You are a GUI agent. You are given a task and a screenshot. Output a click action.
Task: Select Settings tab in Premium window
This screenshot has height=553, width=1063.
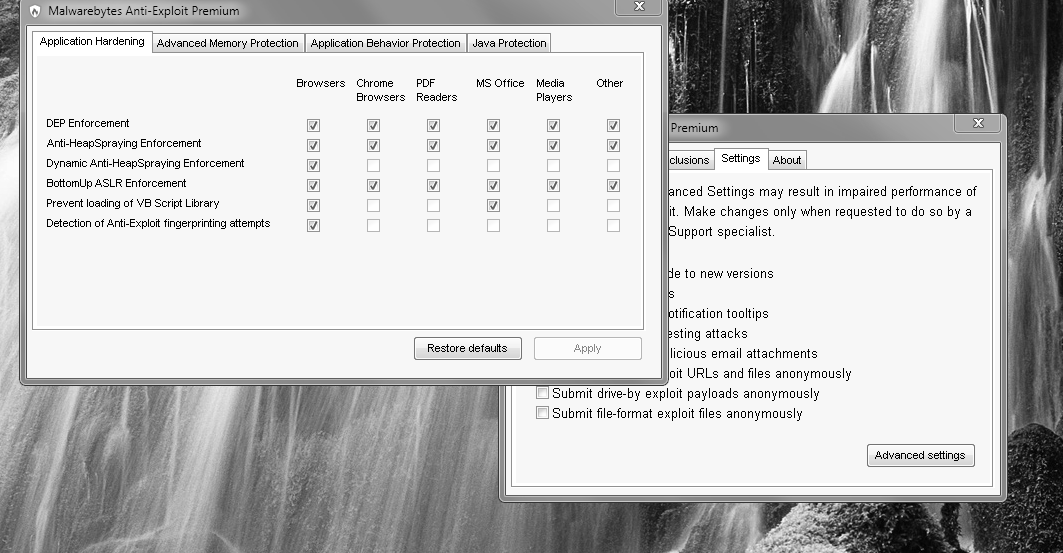pos(740,158)
